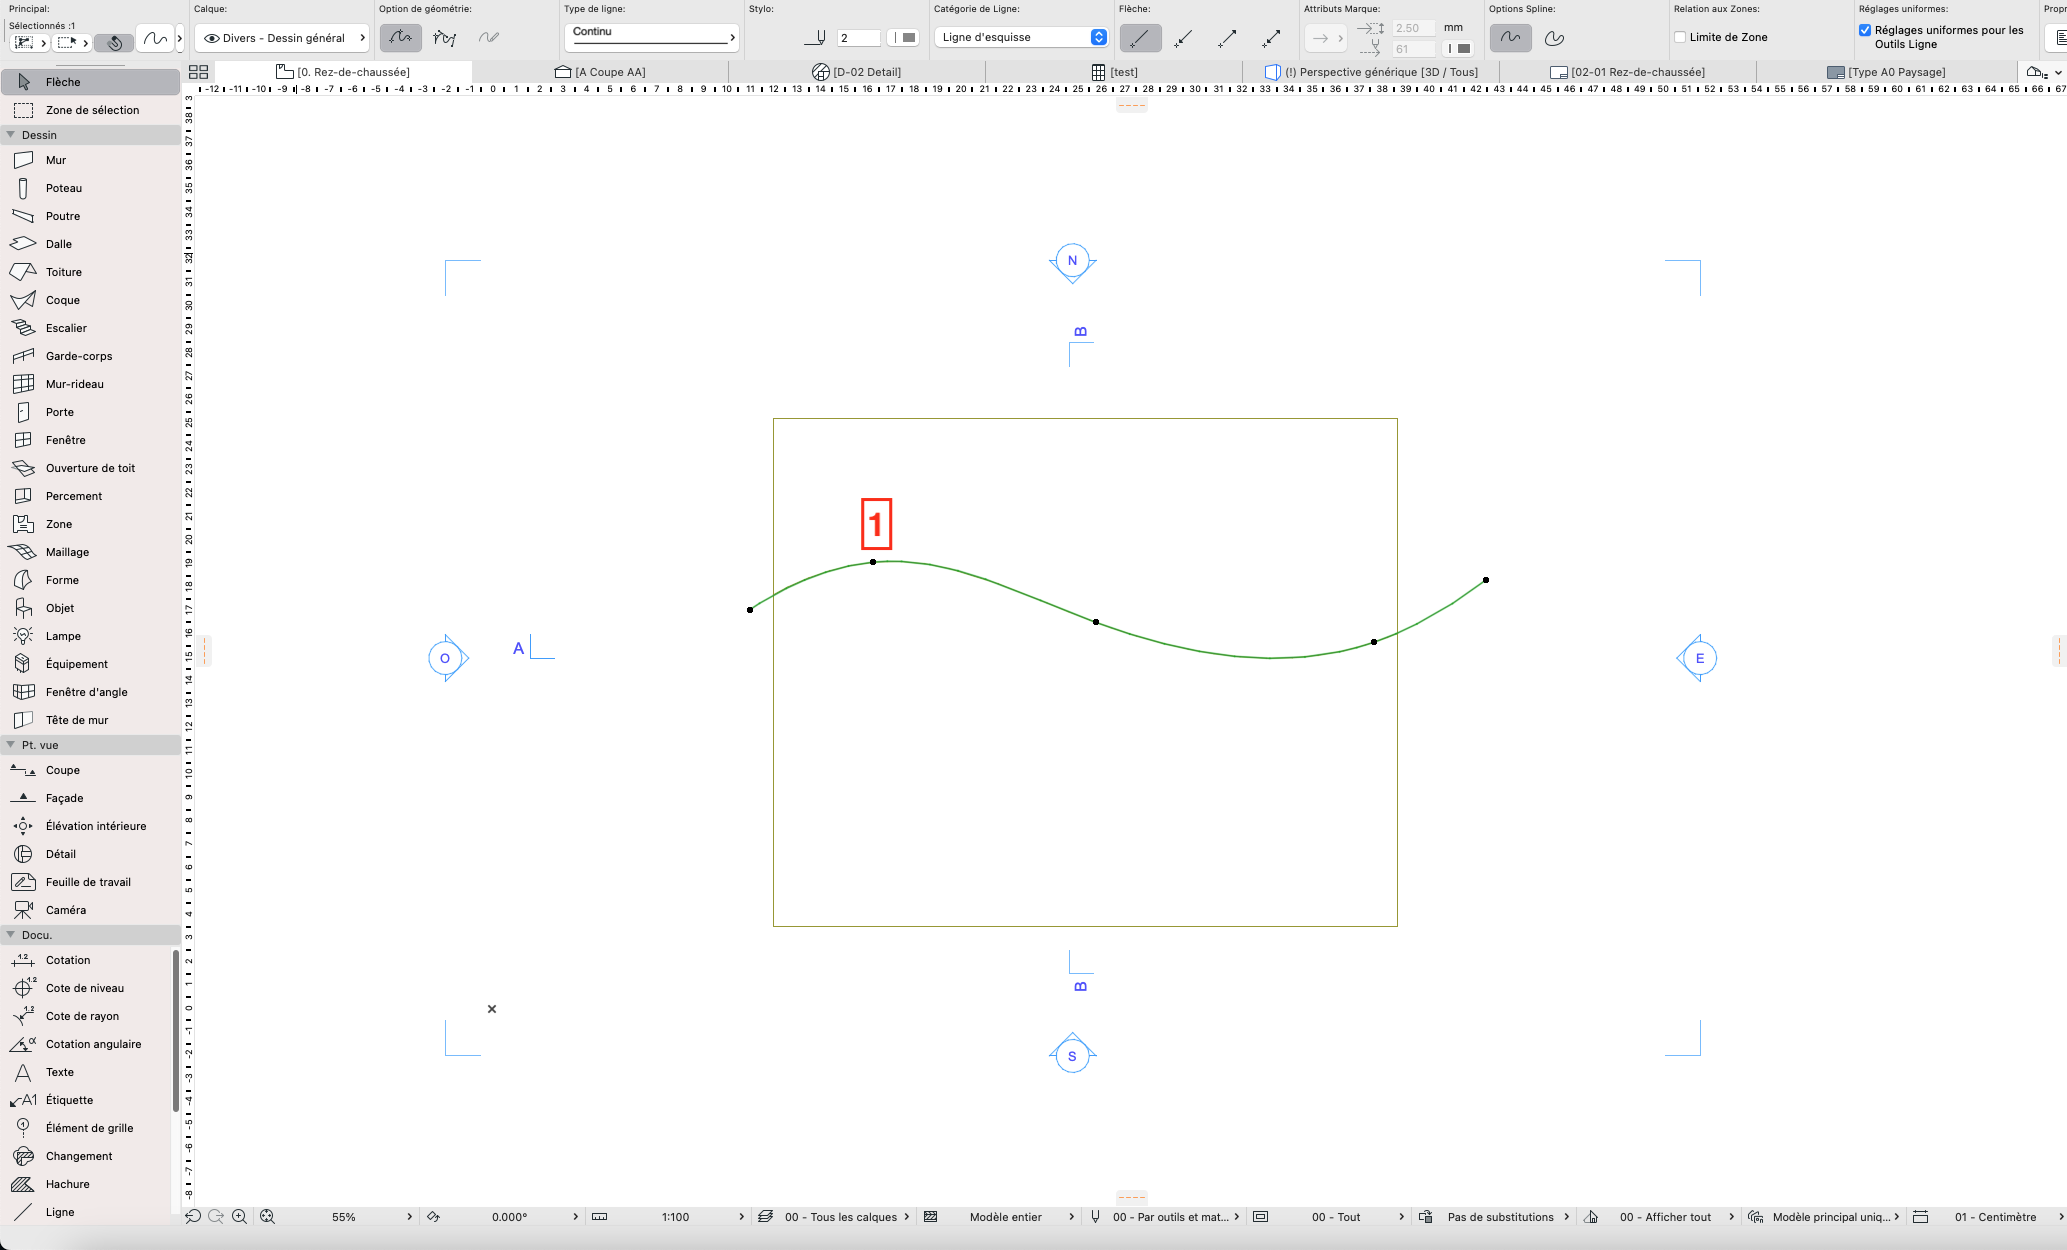2067x1250 pixels.
Task: Pick the Fenêtre window tool
Action: 90,440
